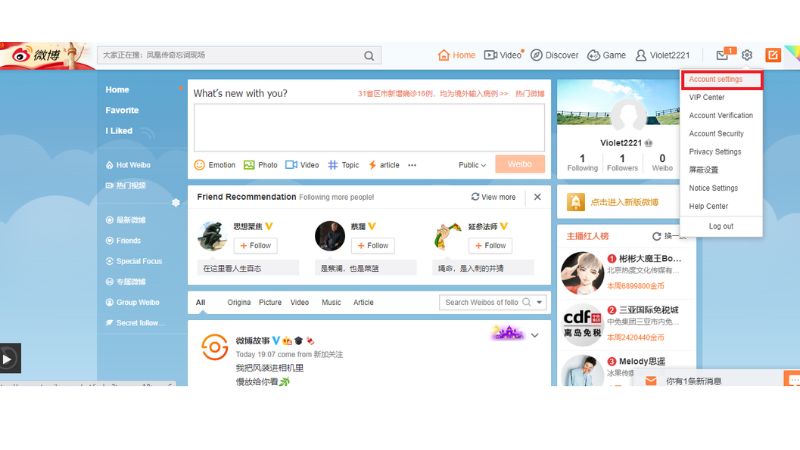Viewport: 800px width, 450px height.
Task: Click the Thinker statue avatar
Action: point(212,236)
